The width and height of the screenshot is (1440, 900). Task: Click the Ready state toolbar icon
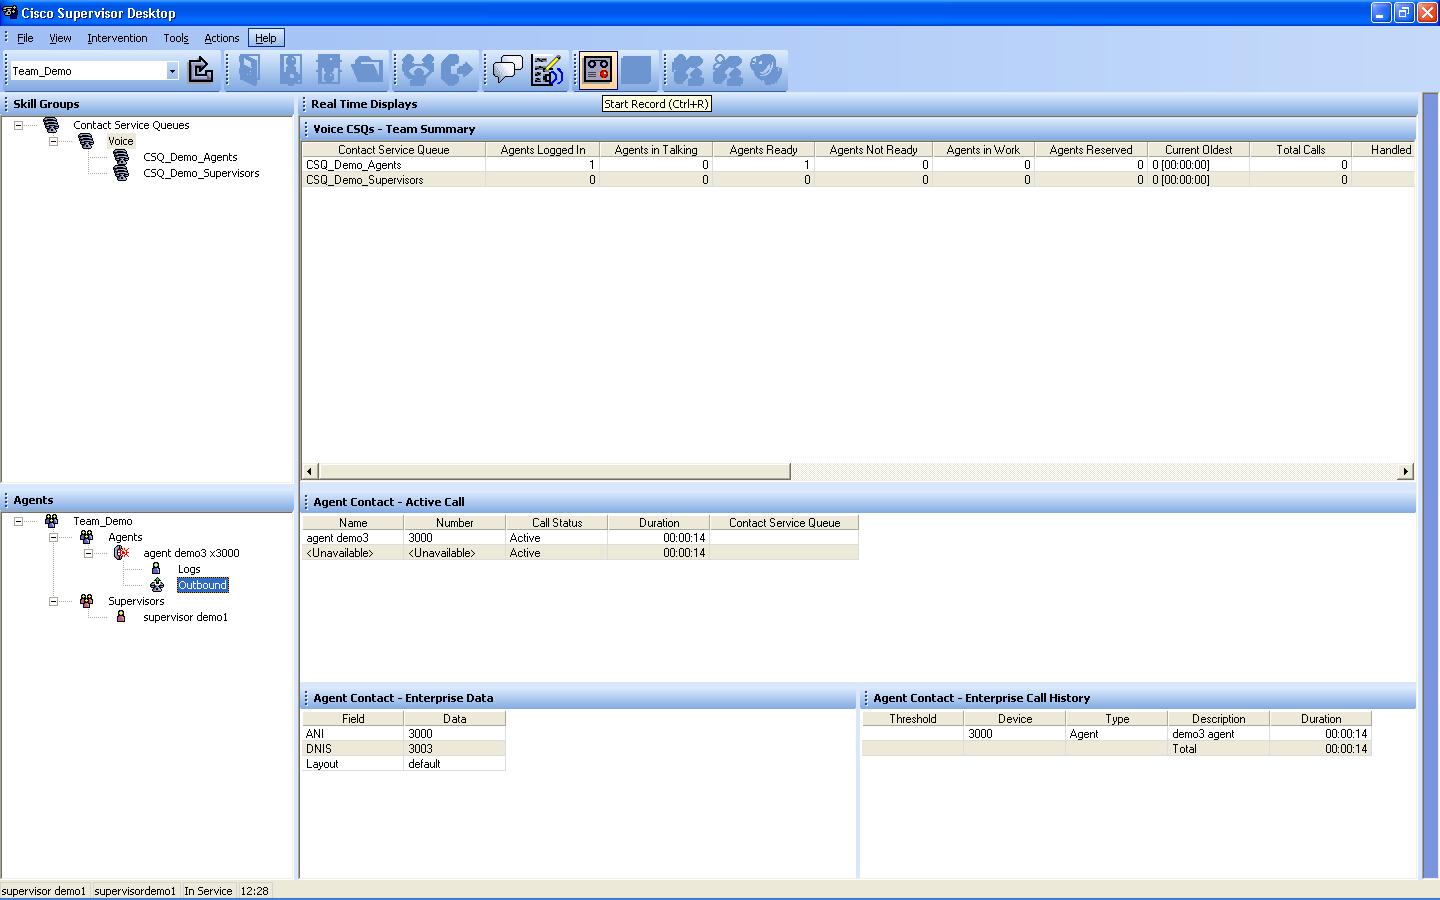point(289,70)
